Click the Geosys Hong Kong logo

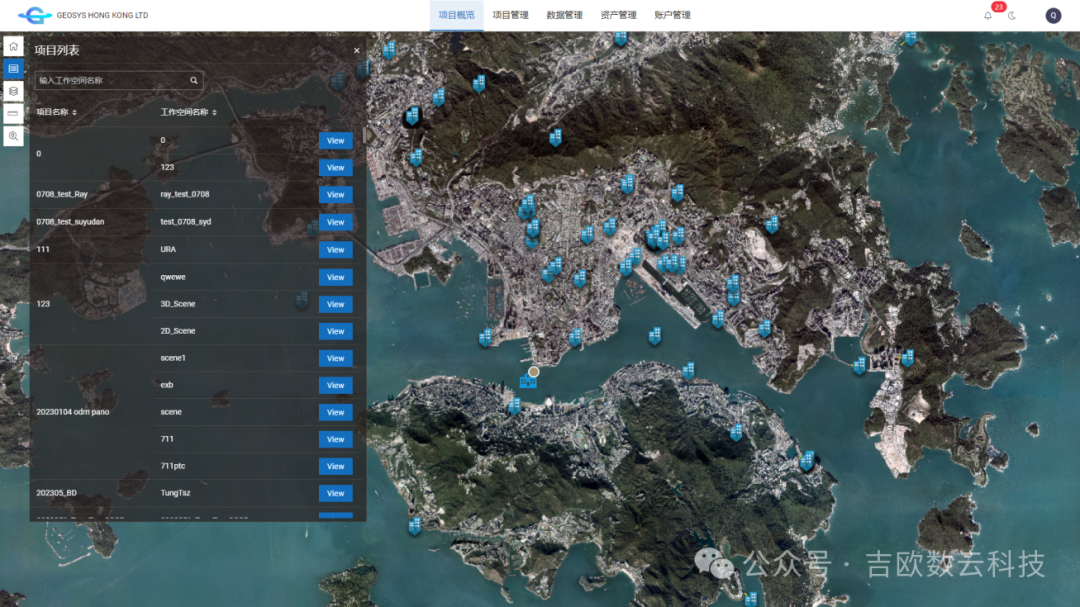coord(83,15)
